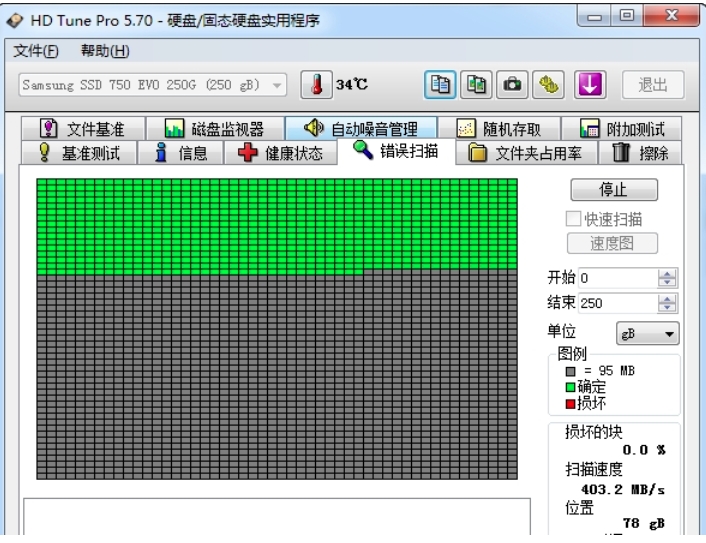The image size is (706, 543).
Task: Switch to the 文件基准 tab
Action: (x=83, y=128)
